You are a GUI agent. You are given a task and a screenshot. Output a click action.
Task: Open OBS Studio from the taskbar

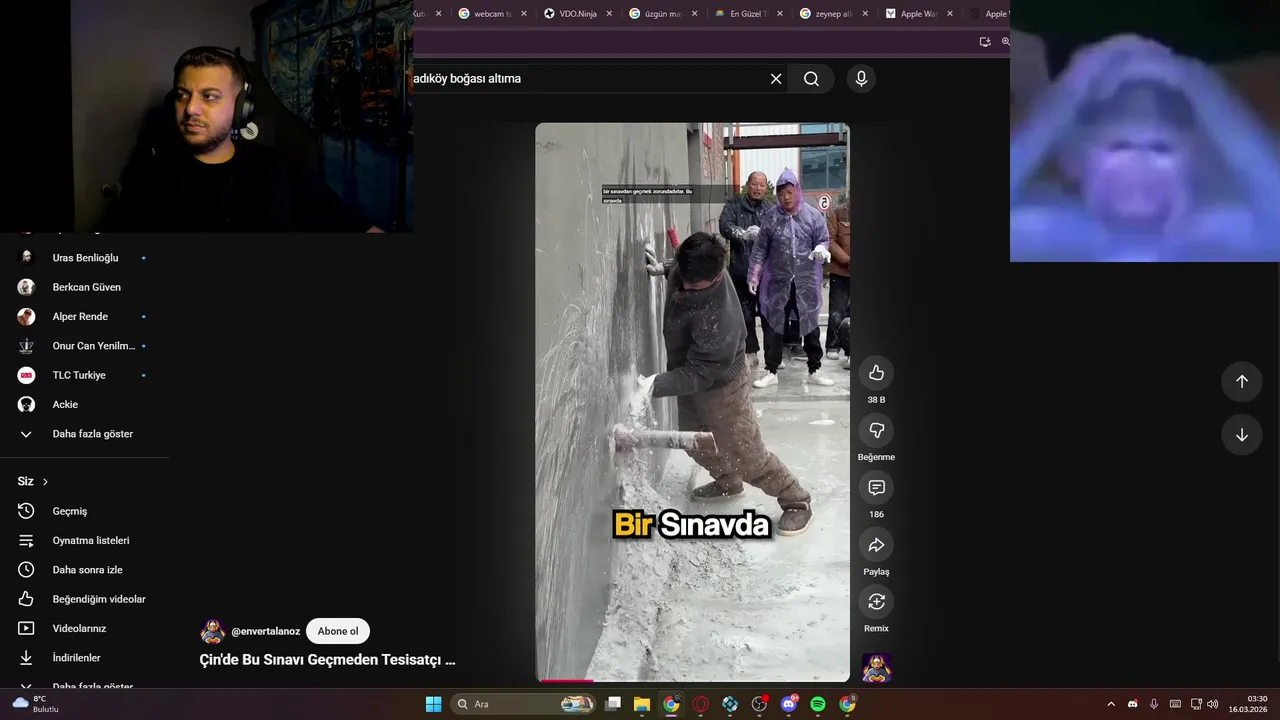759,704
